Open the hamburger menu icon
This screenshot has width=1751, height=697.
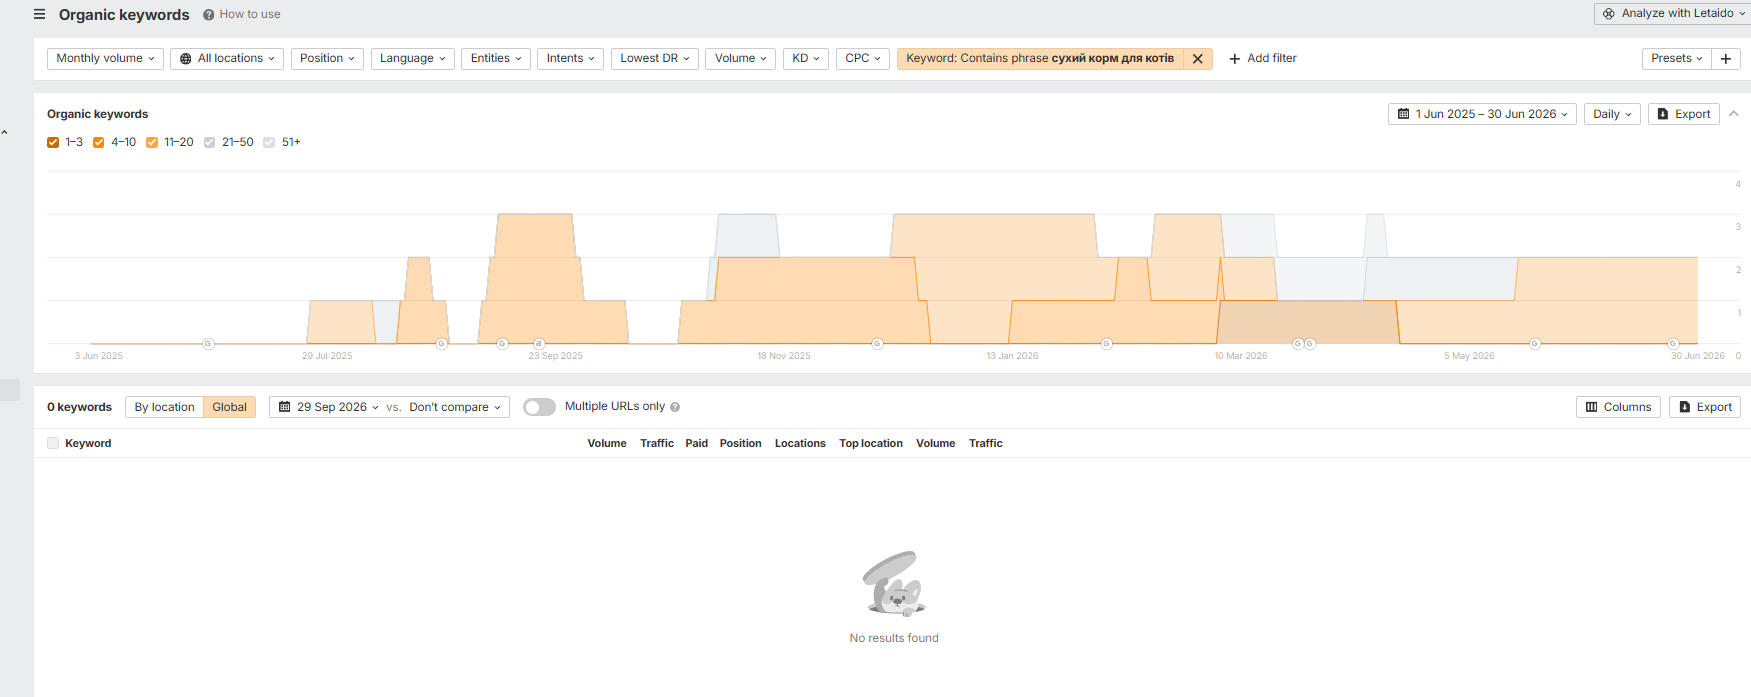tap(40, 14)
